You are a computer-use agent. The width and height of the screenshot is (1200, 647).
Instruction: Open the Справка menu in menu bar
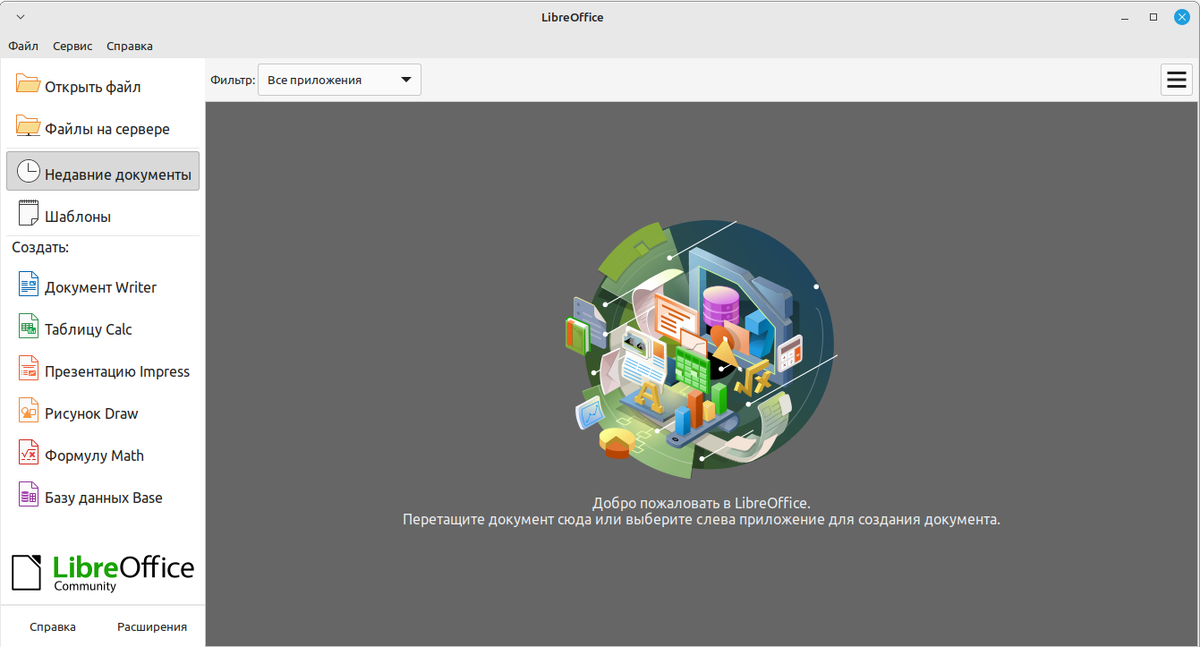tap(130, 46)
